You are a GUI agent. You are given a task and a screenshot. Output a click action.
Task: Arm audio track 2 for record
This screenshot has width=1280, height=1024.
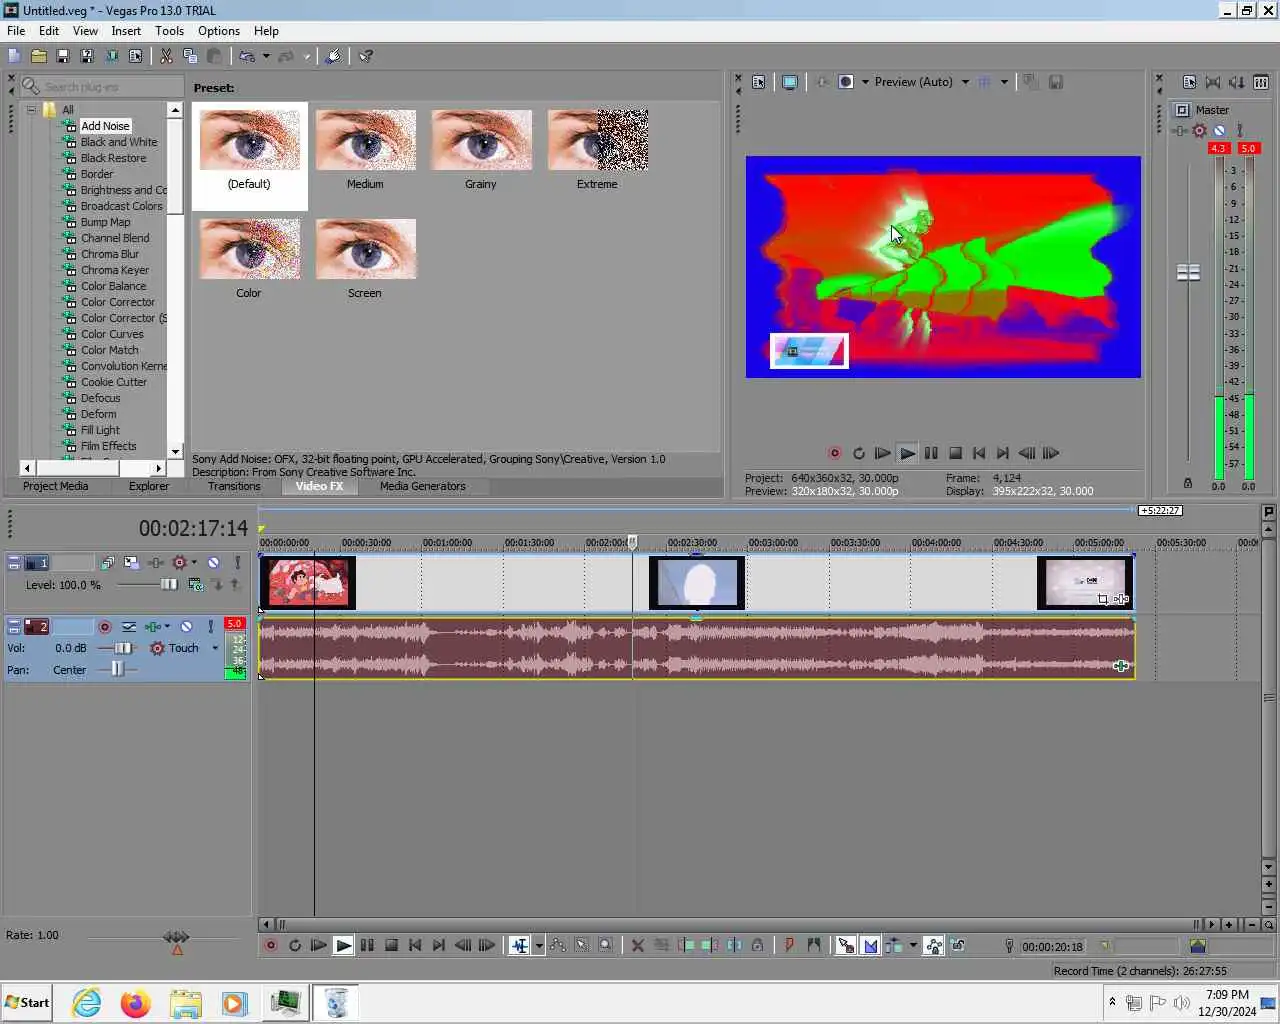tap(105, 626)
